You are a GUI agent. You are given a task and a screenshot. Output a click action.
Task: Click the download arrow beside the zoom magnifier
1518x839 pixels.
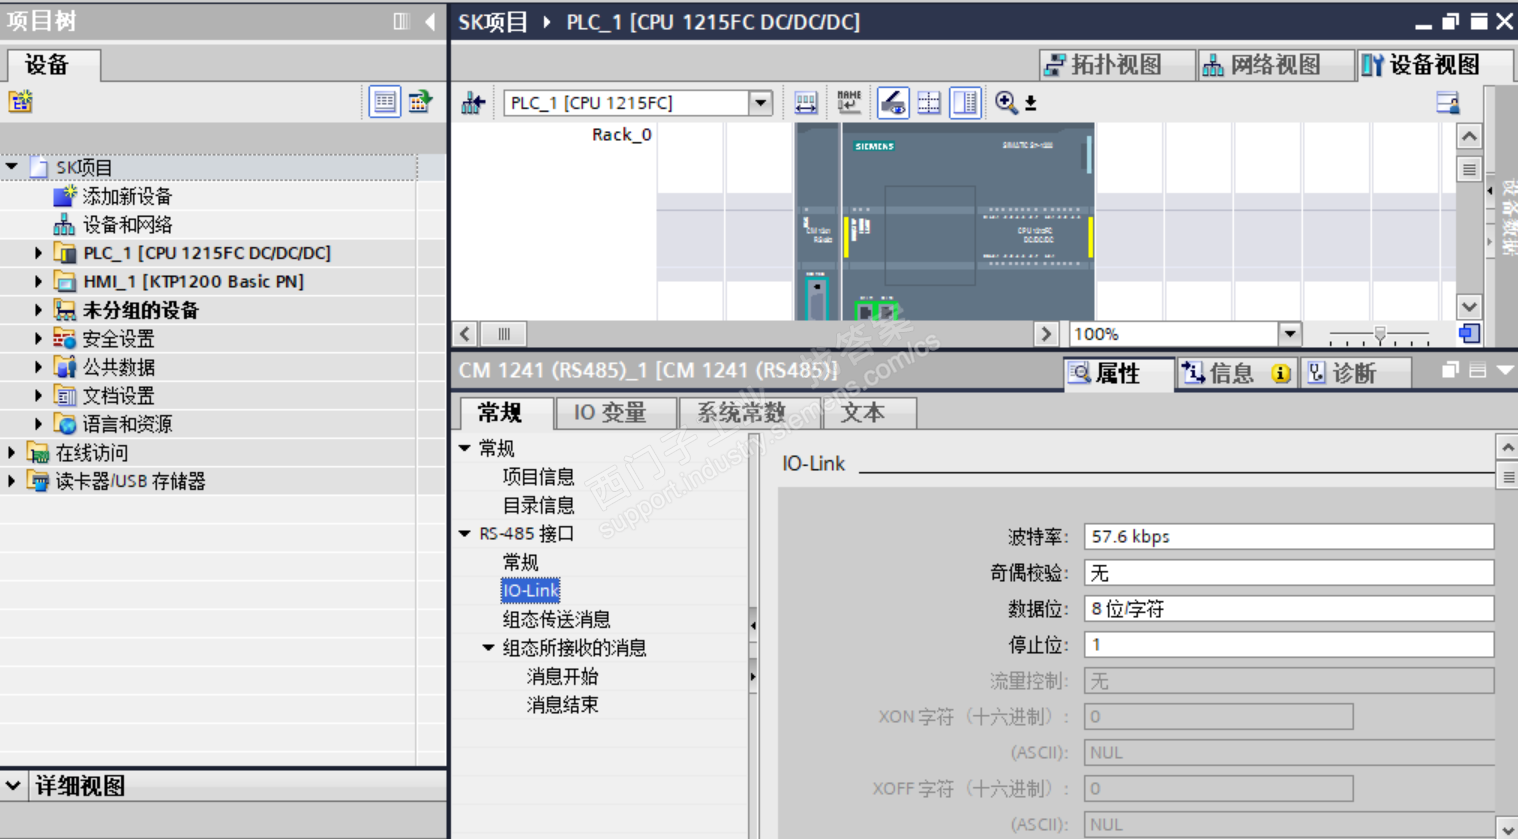coord(1030,103)
